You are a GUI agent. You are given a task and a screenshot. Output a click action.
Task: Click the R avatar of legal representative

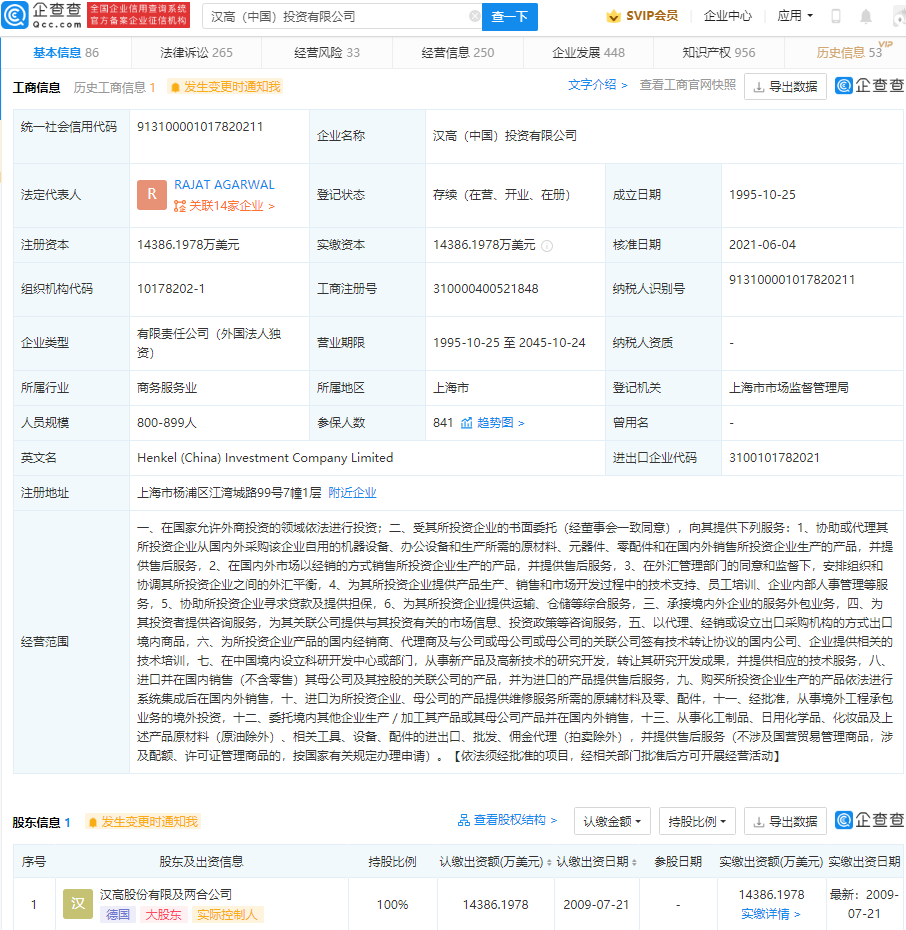[152, 195]
